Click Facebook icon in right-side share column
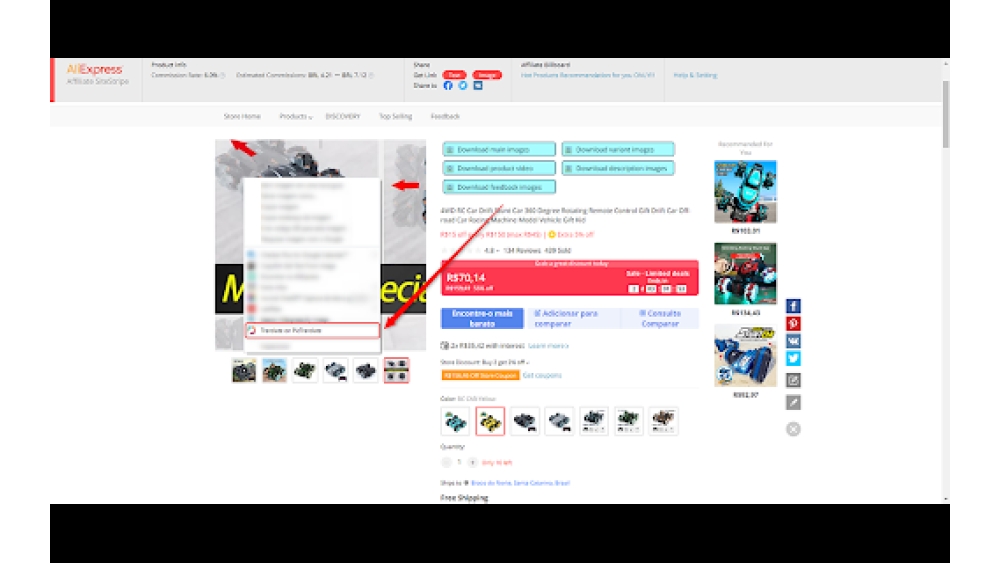Image resolution: width=1000 pixels, height=563 pixels. [x=793, y=306]
